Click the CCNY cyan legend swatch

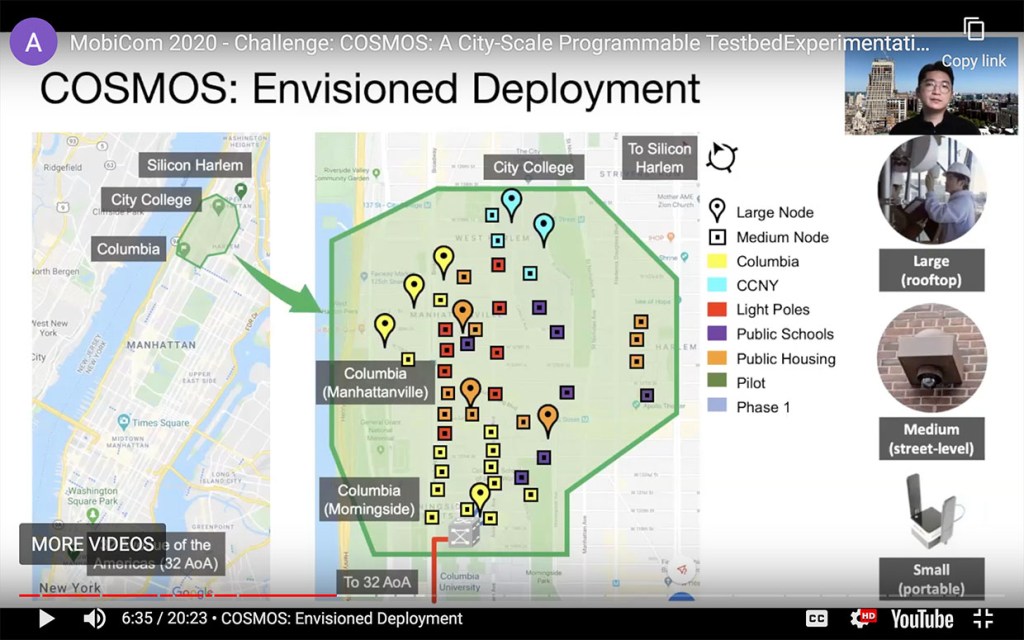click(x=717, y=285)
